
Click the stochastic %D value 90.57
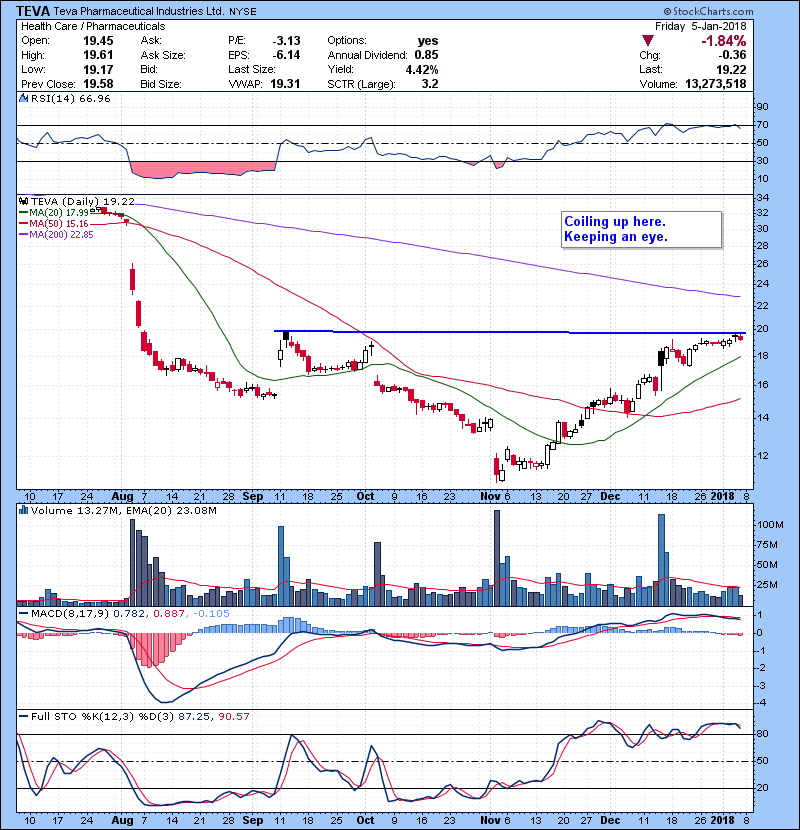pos(233,717)
